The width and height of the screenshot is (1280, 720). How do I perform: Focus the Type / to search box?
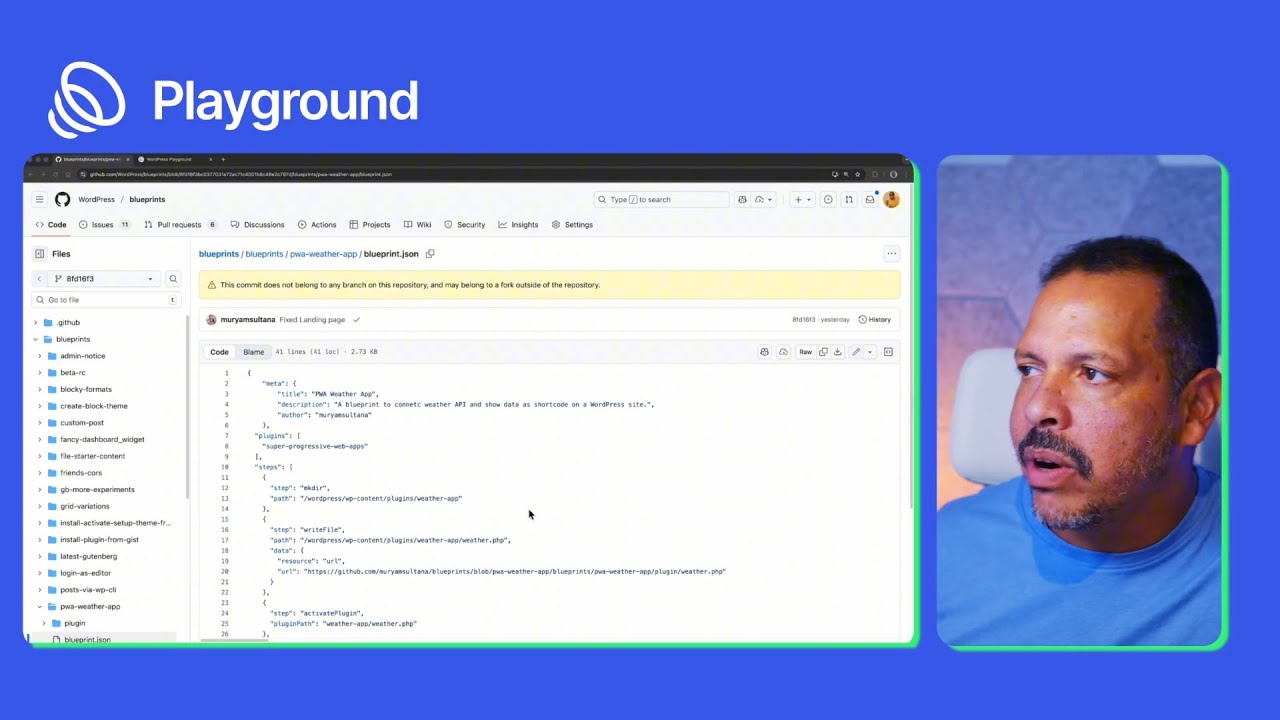click(662, 199)
